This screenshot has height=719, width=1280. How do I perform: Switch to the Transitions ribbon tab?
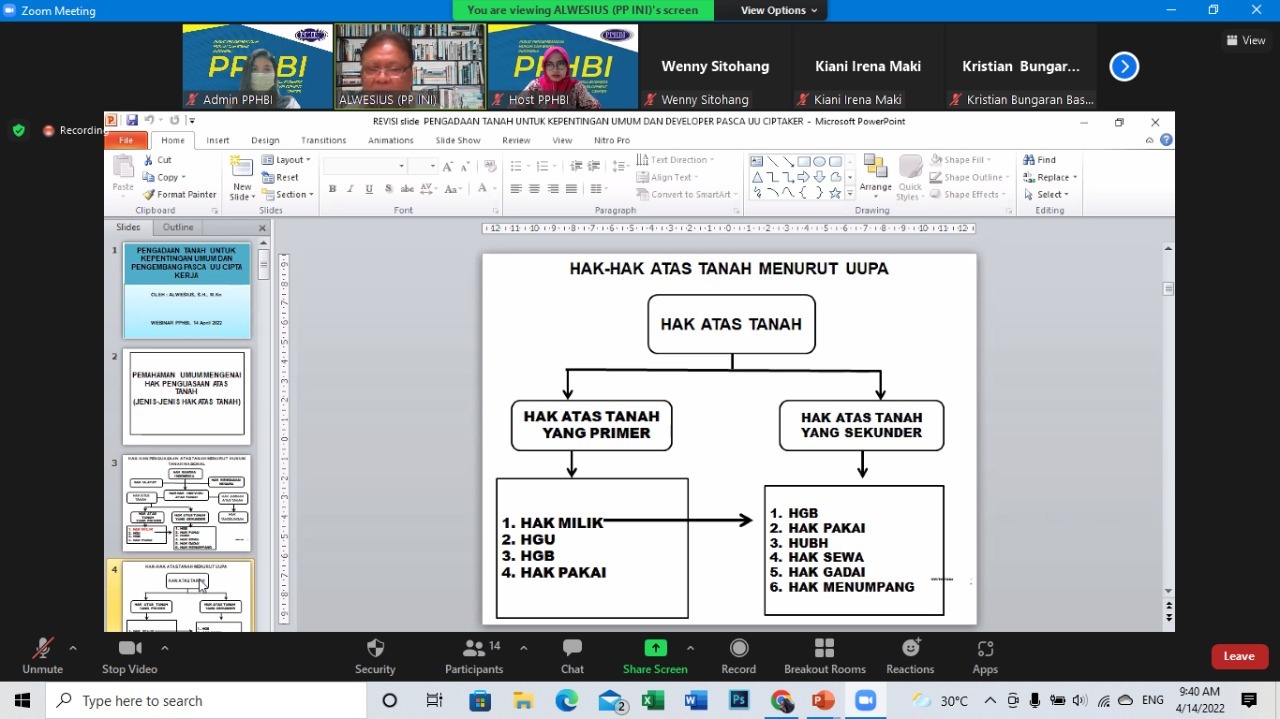click(323, 140)
